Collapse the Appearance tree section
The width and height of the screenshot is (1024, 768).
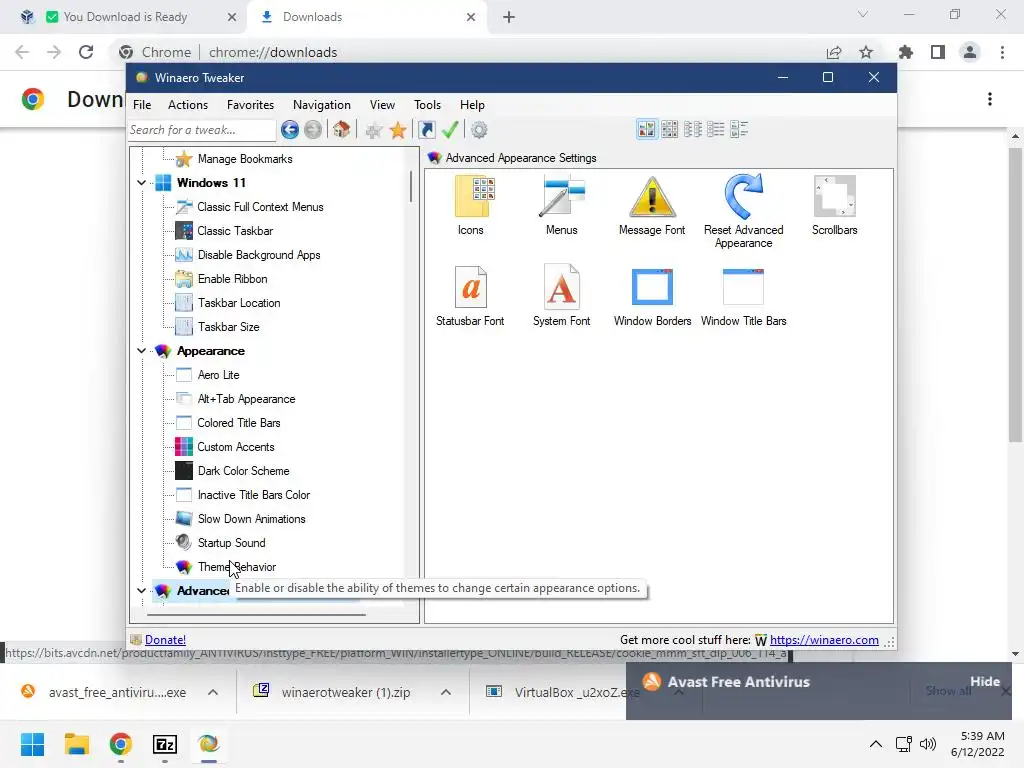click(x=142, y=351)
